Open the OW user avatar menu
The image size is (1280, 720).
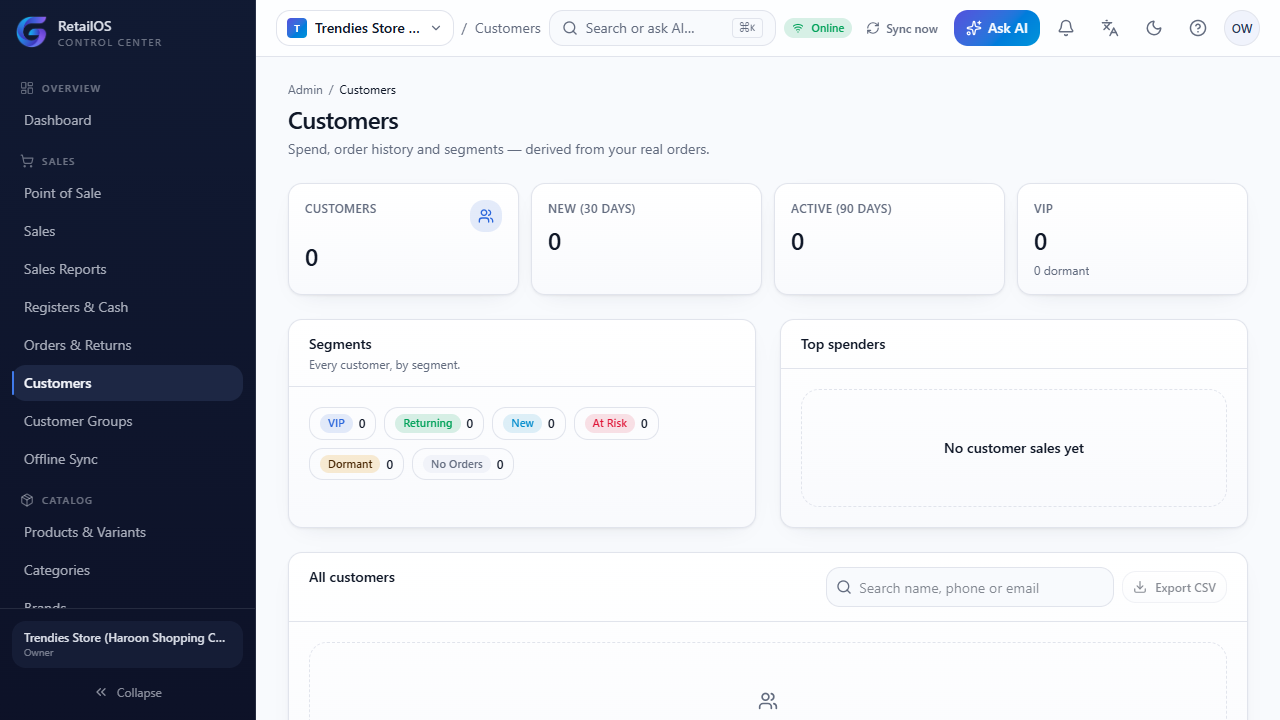pyautogui.click(x=1242, y=28)
